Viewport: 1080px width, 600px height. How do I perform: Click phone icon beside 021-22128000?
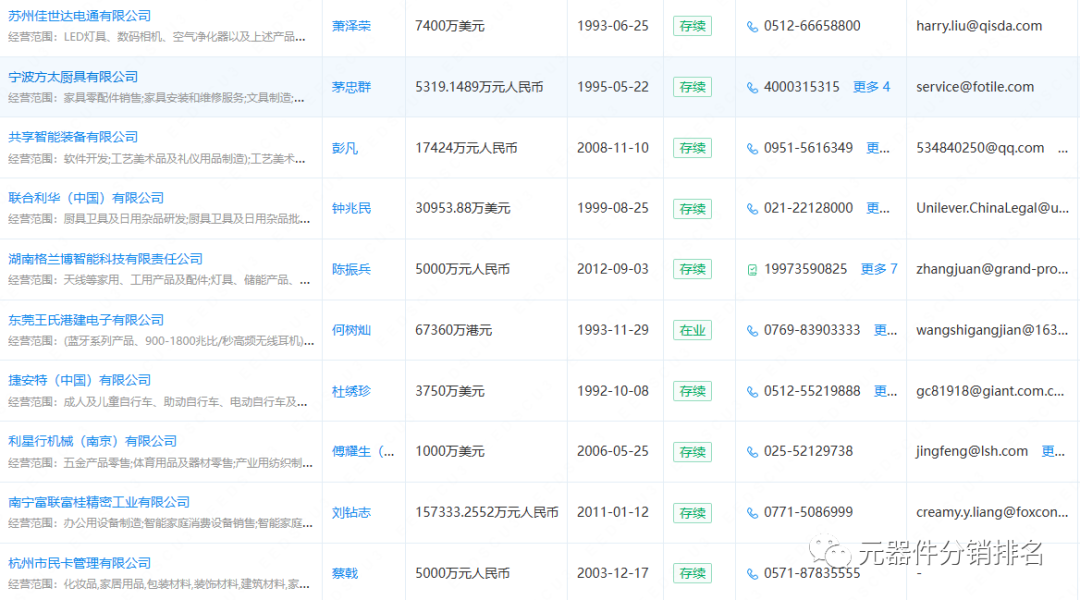point(752,209)
